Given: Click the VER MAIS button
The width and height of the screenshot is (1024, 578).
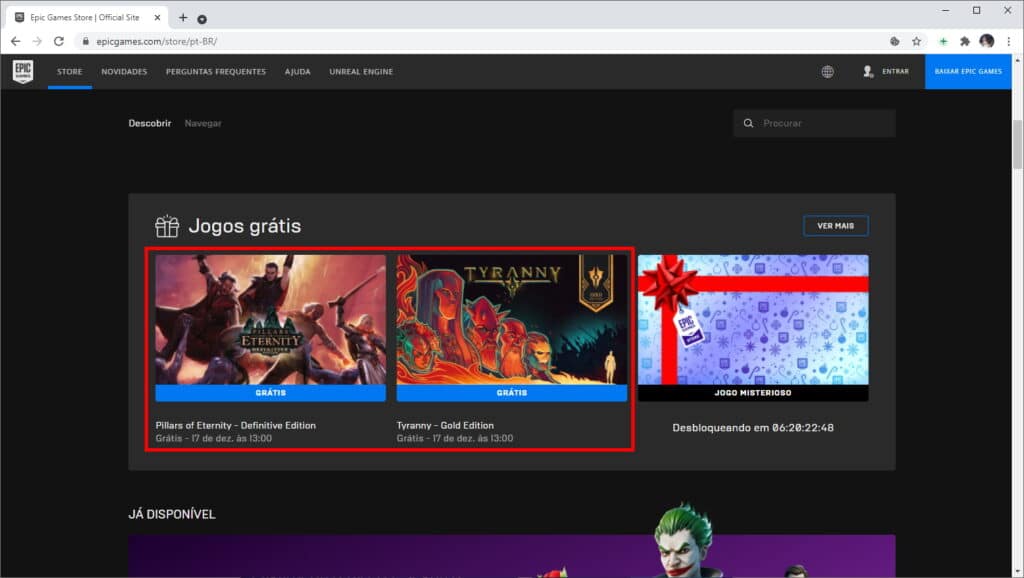Looking at the screenshot, I should pyautogui.click(x=836, y=226).
